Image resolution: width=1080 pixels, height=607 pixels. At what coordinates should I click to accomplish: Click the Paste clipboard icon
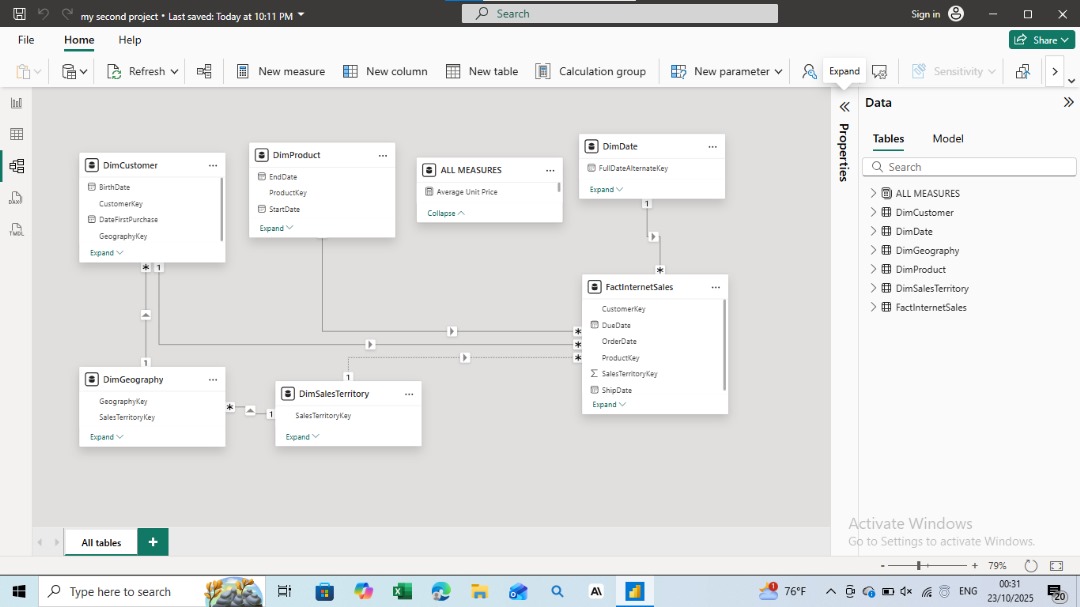point(23,71)
